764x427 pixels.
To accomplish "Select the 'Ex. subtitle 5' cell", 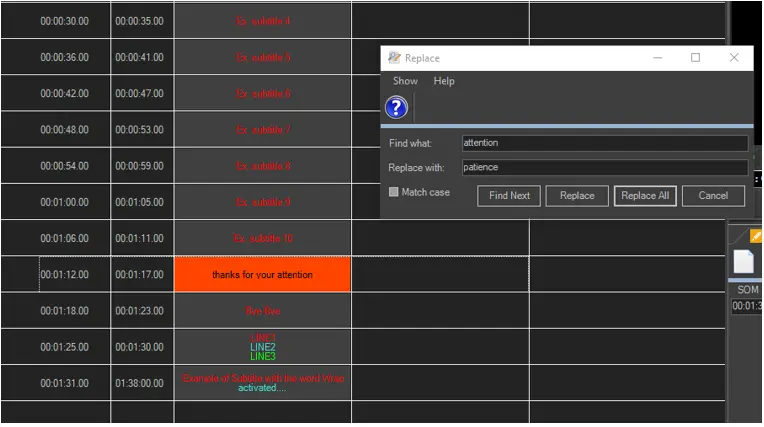I will pyautogui.click(x=262, y=57).
